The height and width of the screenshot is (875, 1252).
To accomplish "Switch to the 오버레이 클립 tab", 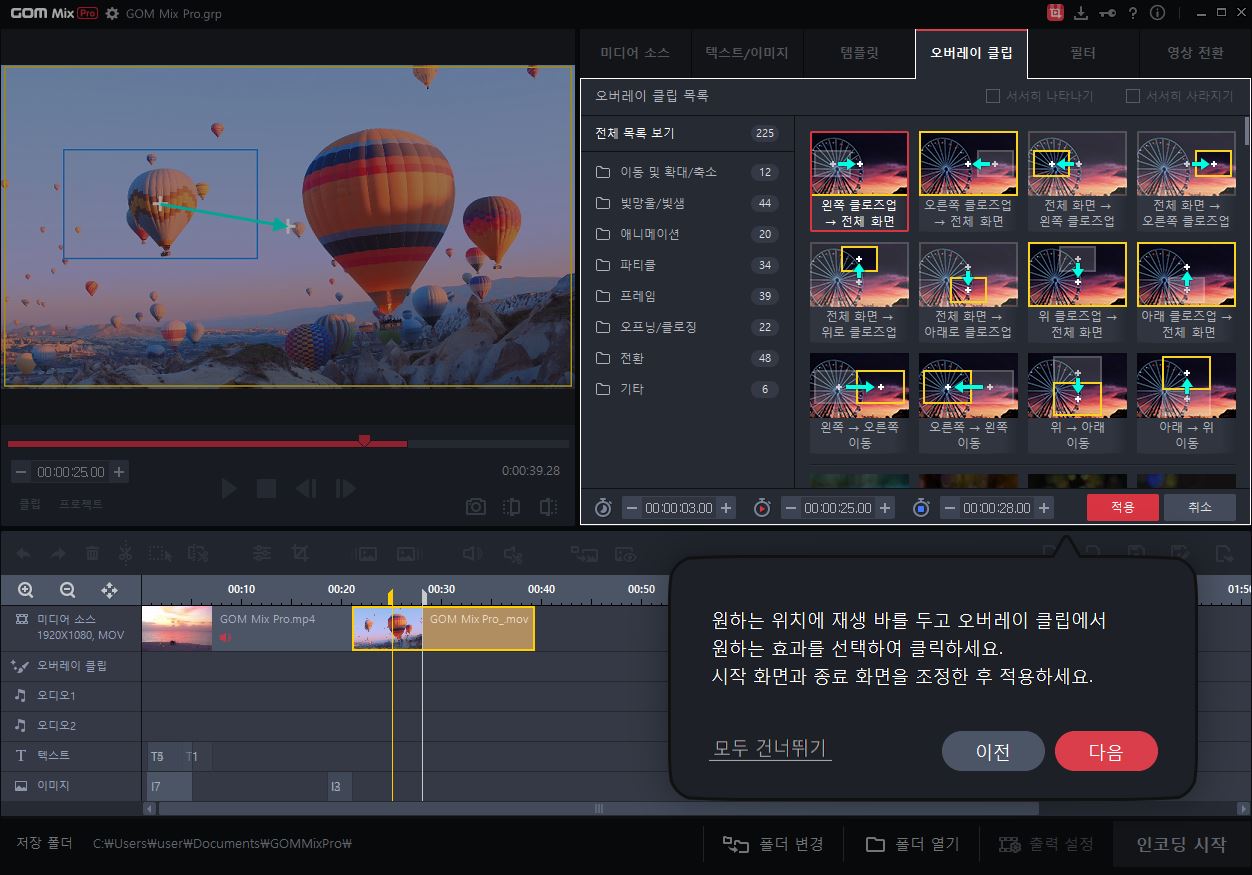I will 971,53.
